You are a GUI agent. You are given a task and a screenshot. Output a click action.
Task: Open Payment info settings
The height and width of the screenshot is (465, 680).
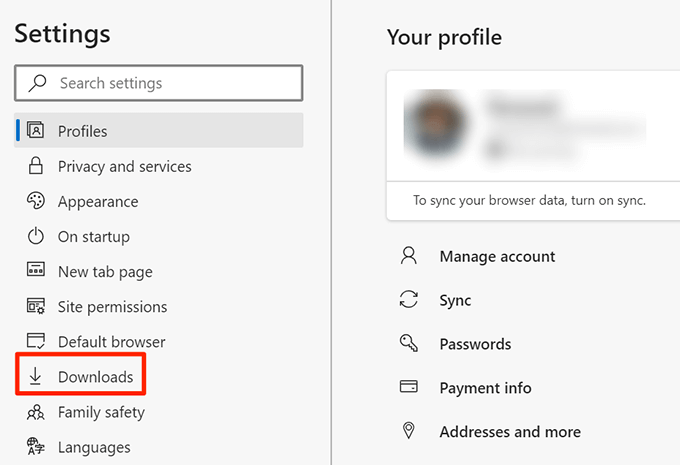point(485,388)
